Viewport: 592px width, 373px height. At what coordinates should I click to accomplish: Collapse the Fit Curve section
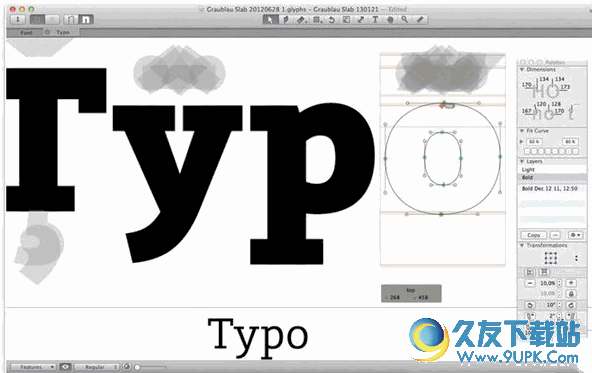point(522,131)
